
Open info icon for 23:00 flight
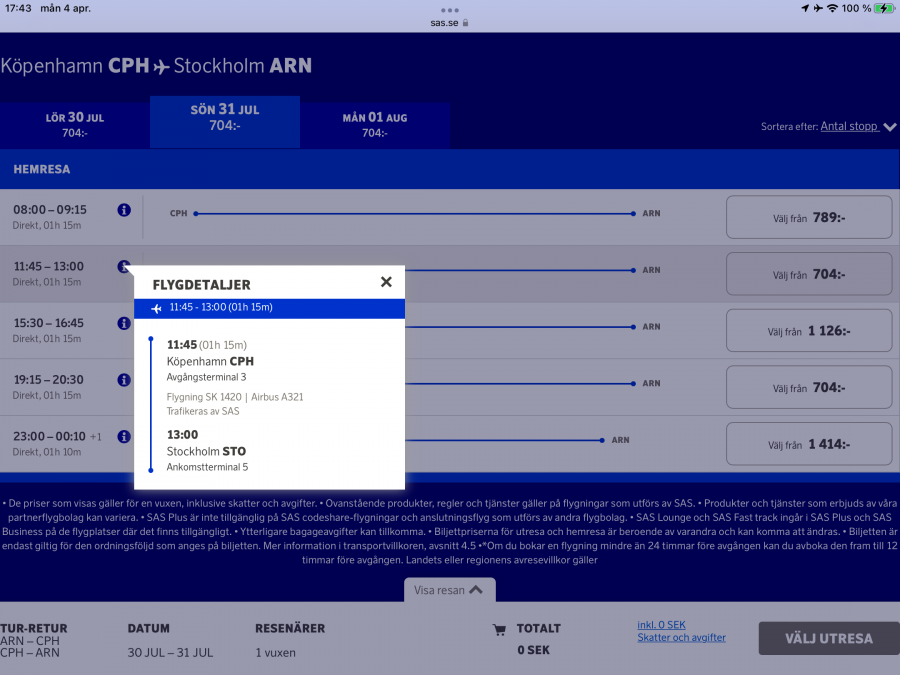click(124, 437)
